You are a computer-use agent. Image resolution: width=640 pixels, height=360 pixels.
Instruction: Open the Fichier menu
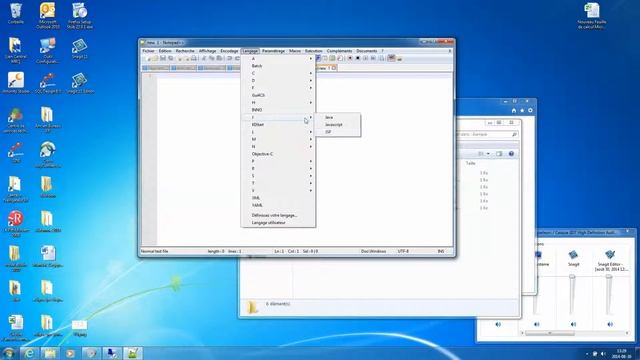(149, 51)
